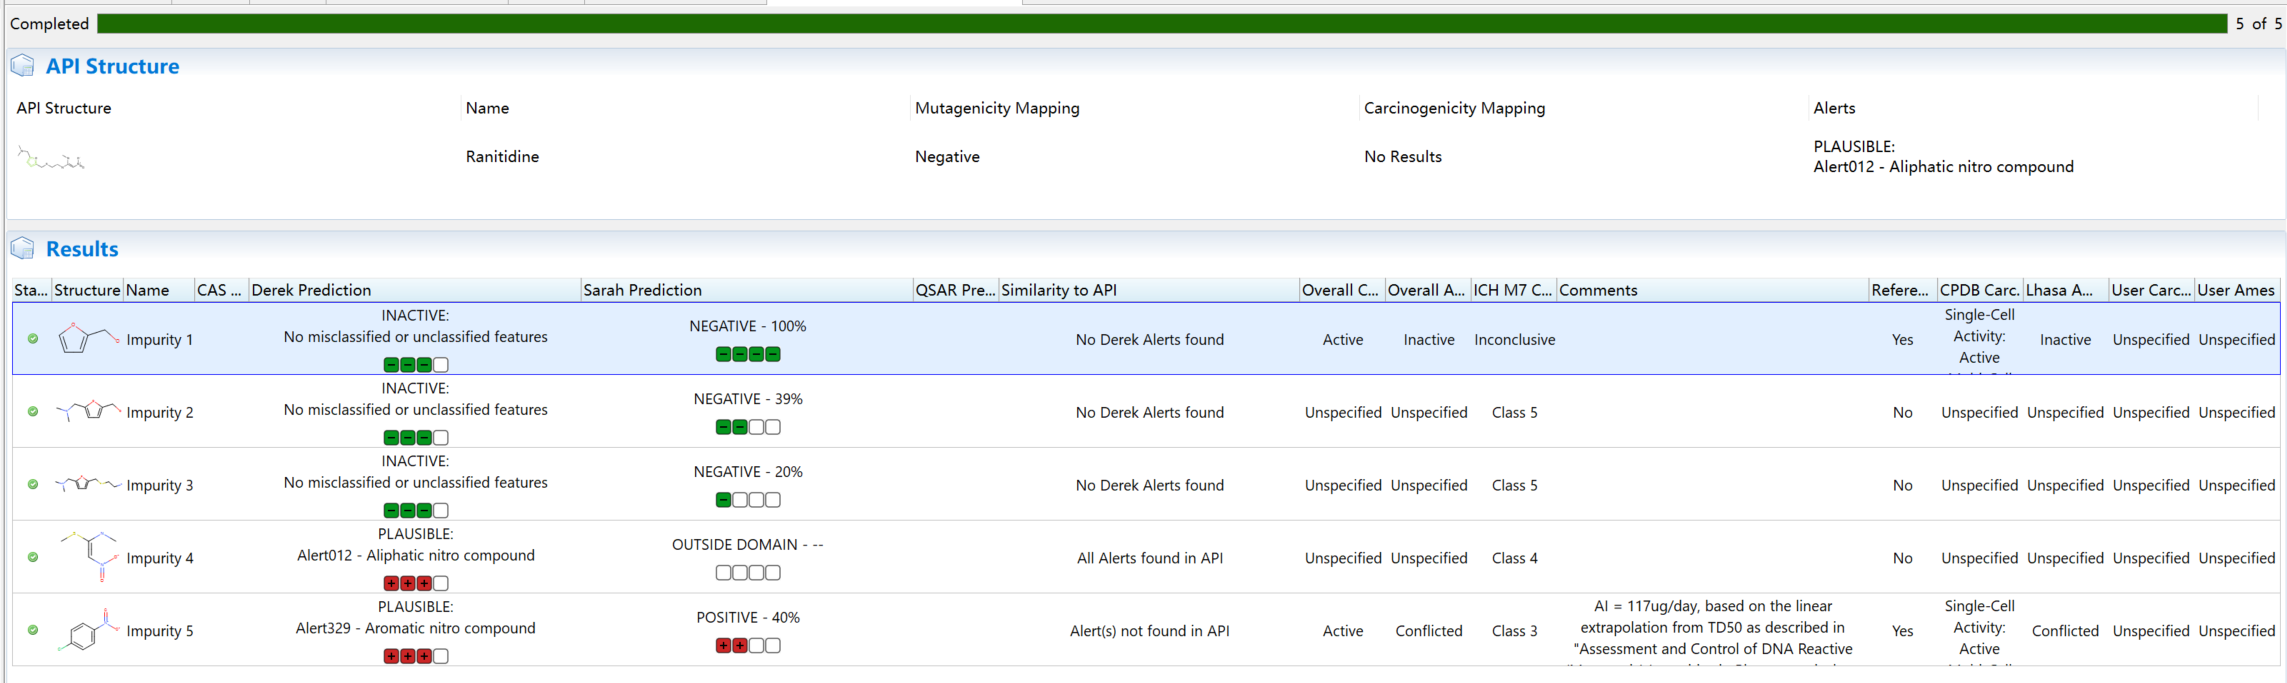Click the CAS column header

(221, 290)
